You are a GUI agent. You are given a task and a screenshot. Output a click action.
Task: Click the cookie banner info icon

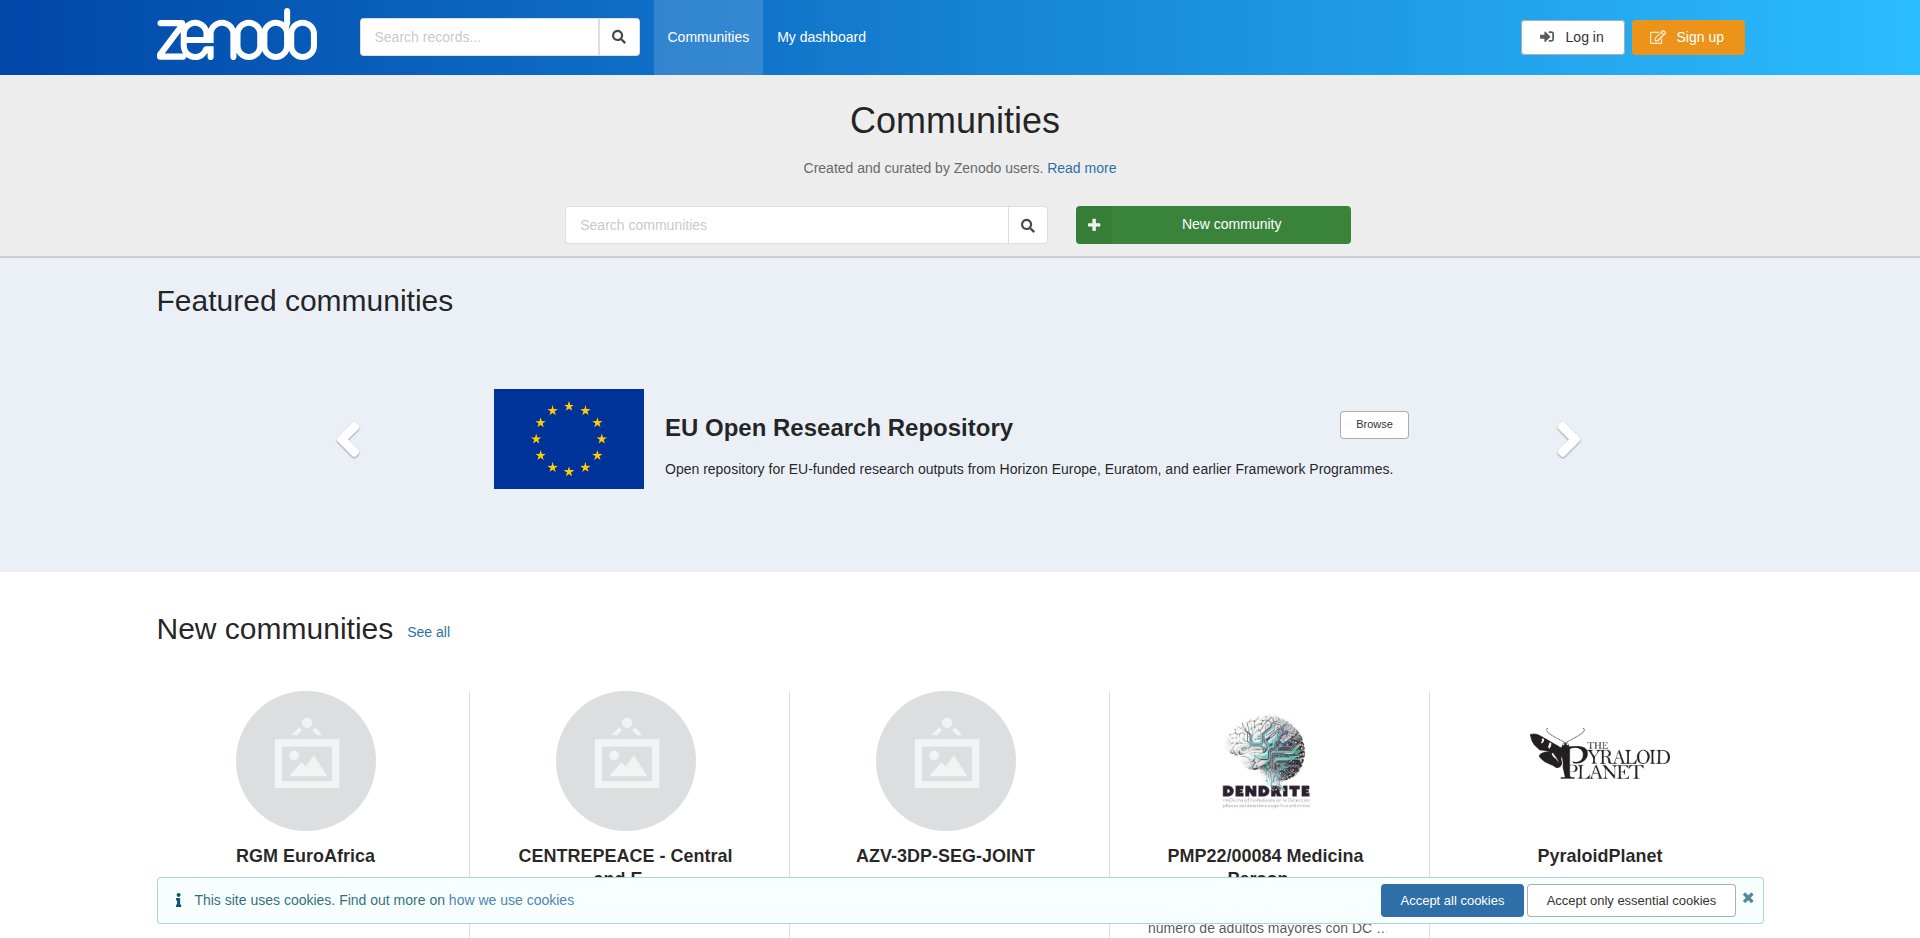tap(178, 900)
